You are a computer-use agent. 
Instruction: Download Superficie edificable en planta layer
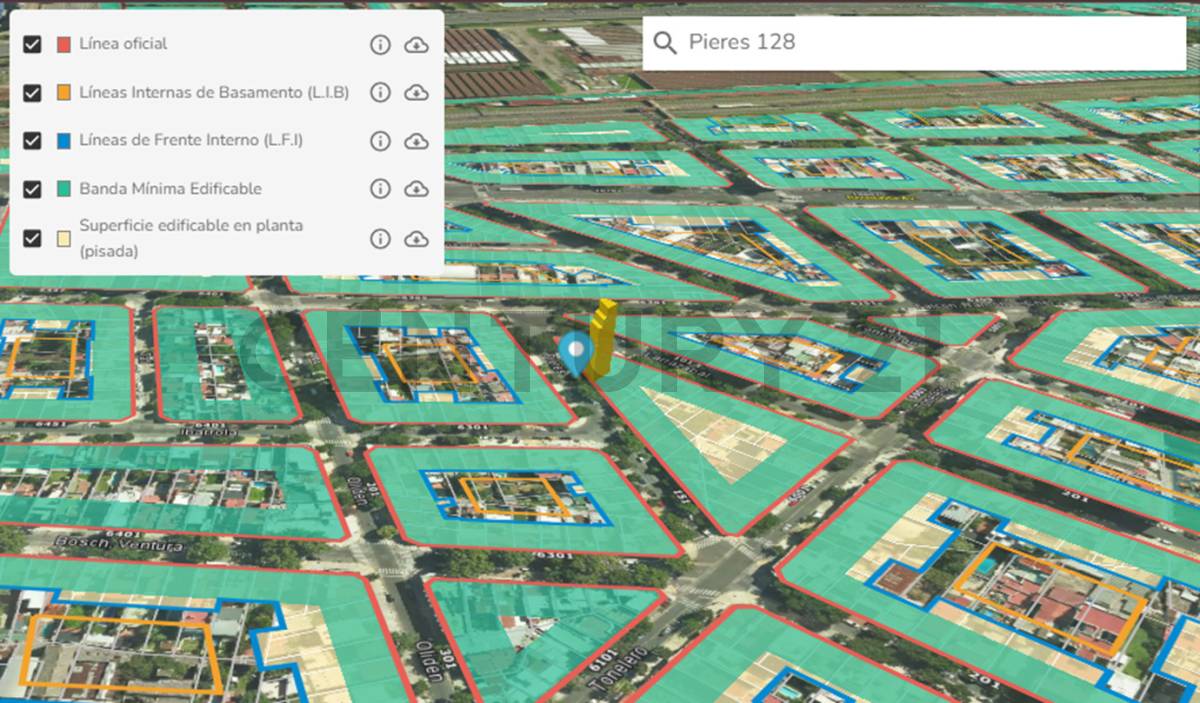[x=416, y=239]
